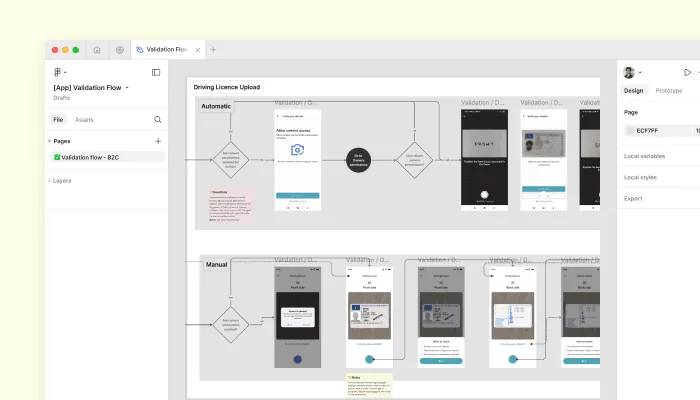Close the Validation Flow tab
The width and height of the screenshot is (700, 400).
click(198, 50)
